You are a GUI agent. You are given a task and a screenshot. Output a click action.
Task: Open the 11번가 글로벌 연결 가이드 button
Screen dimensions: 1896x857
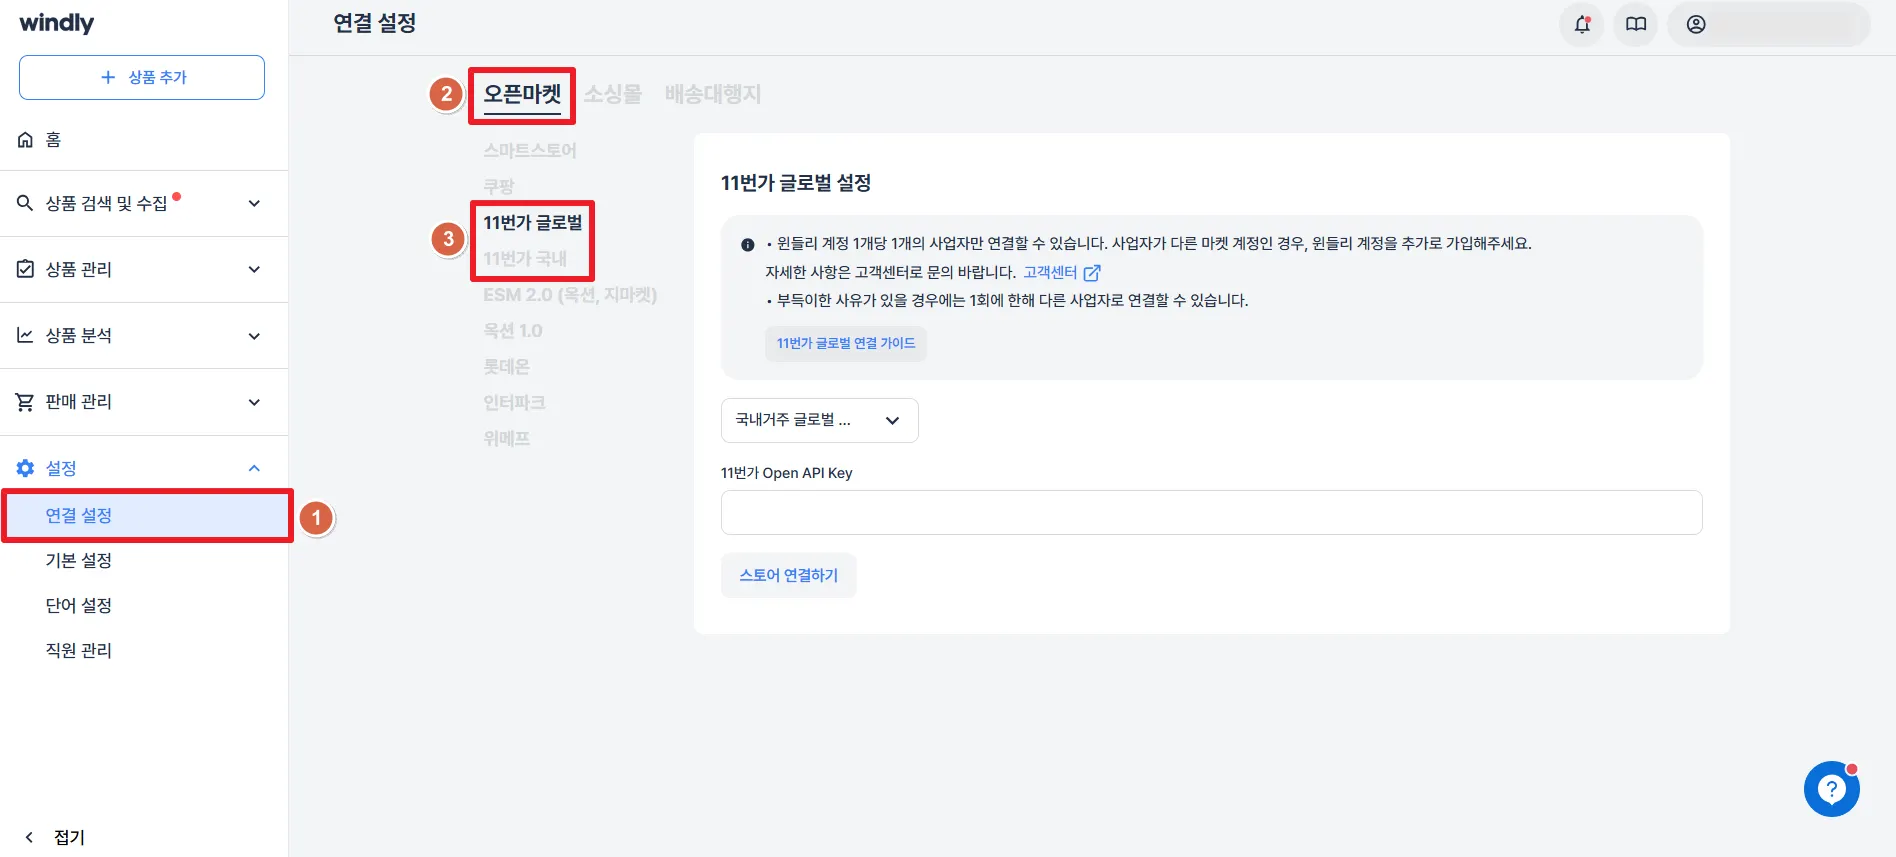[x=846, y=343]
